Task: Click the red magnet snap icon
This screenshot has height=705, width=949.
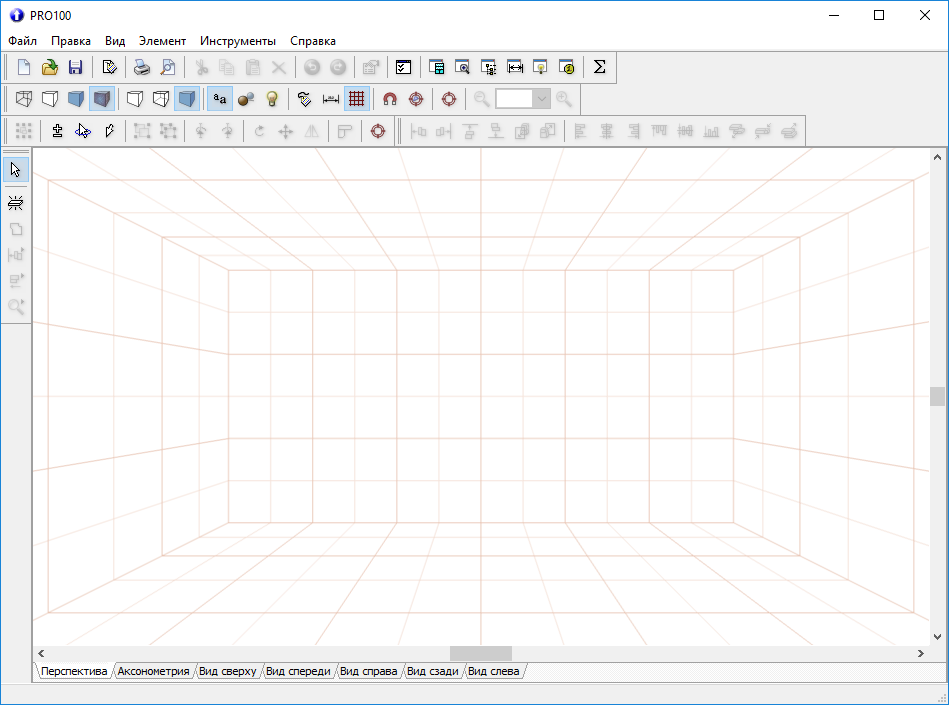Action: pyautogui.click(x=390, y=99)
